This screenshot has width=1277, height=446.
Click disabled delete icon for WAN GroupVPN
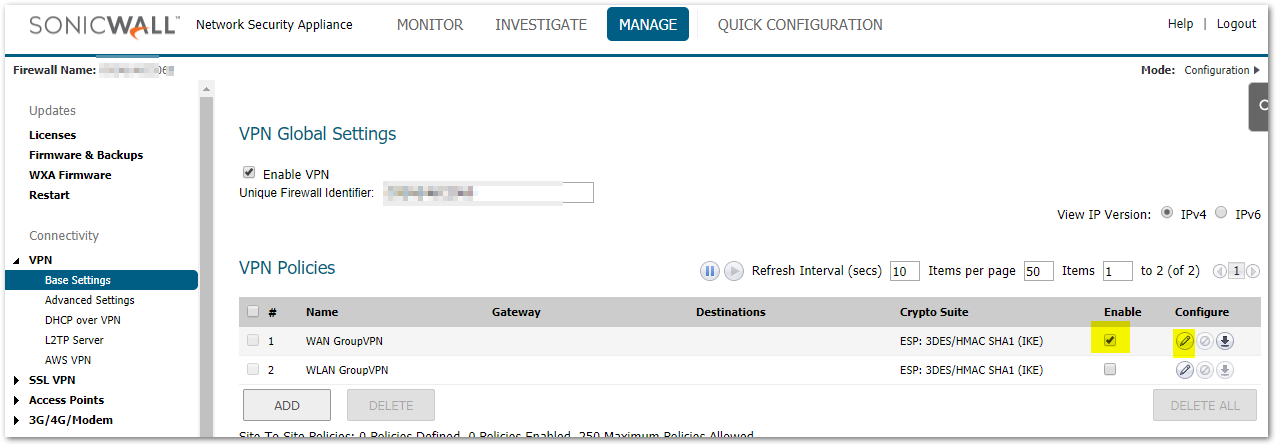coord(1205,341)
